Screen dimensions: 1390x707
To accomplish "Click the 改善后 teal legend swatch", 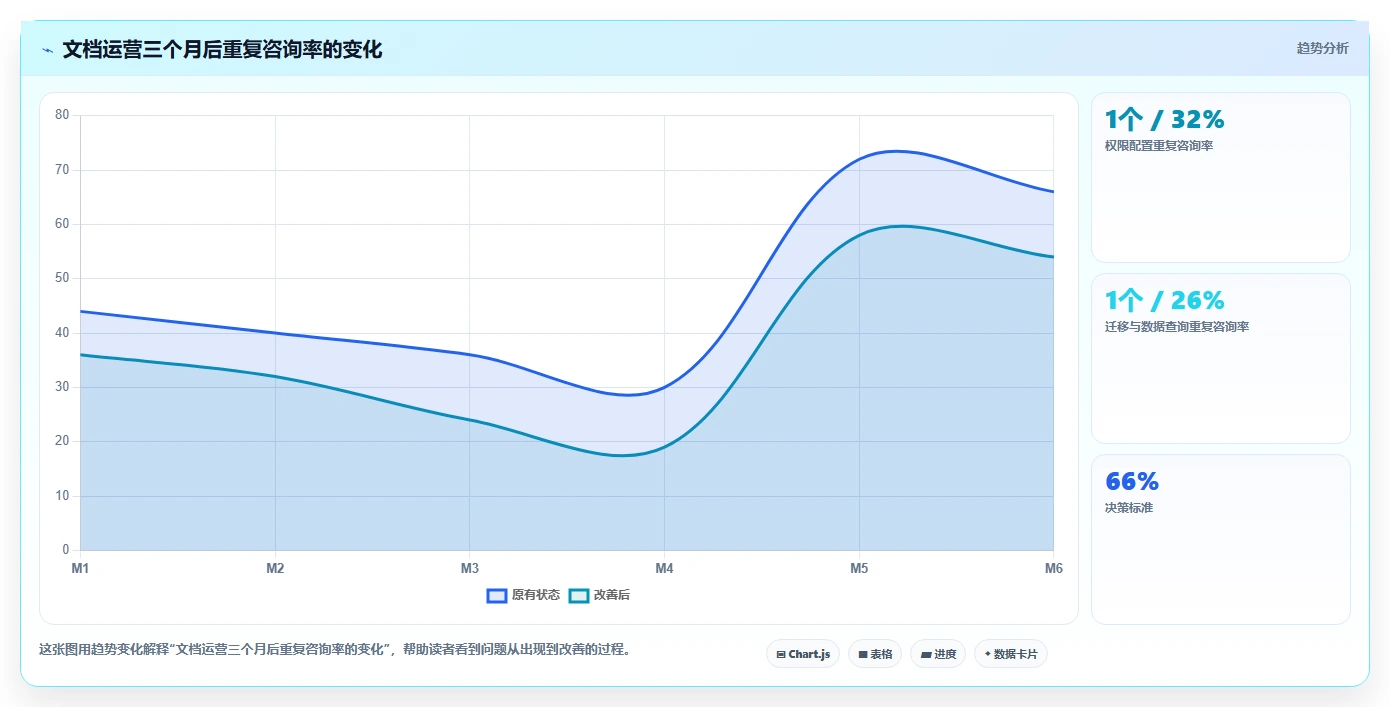I will pos(579,595).
